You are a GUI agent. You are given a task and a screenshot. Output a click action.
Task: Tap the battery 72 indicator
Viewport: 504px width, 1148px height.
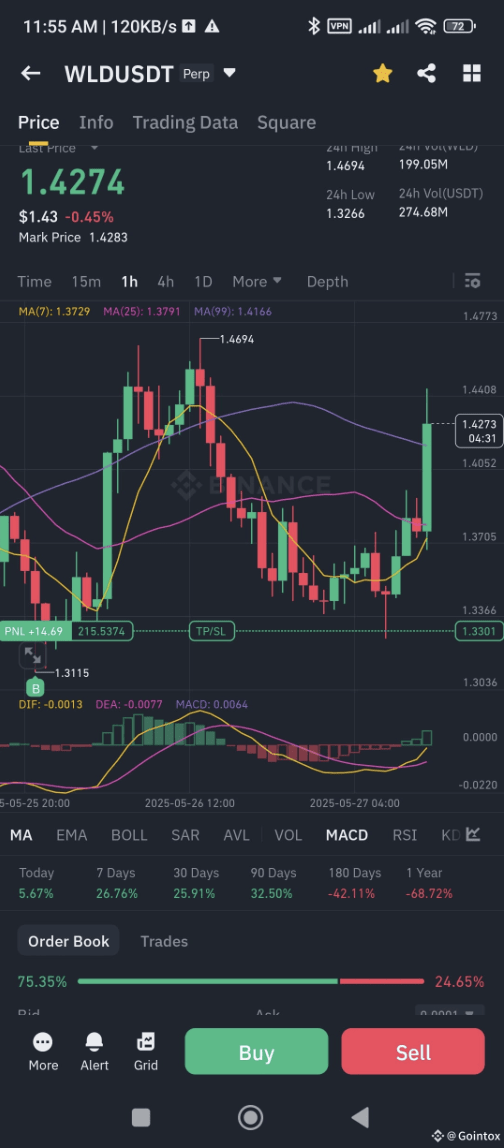(459, 26)
